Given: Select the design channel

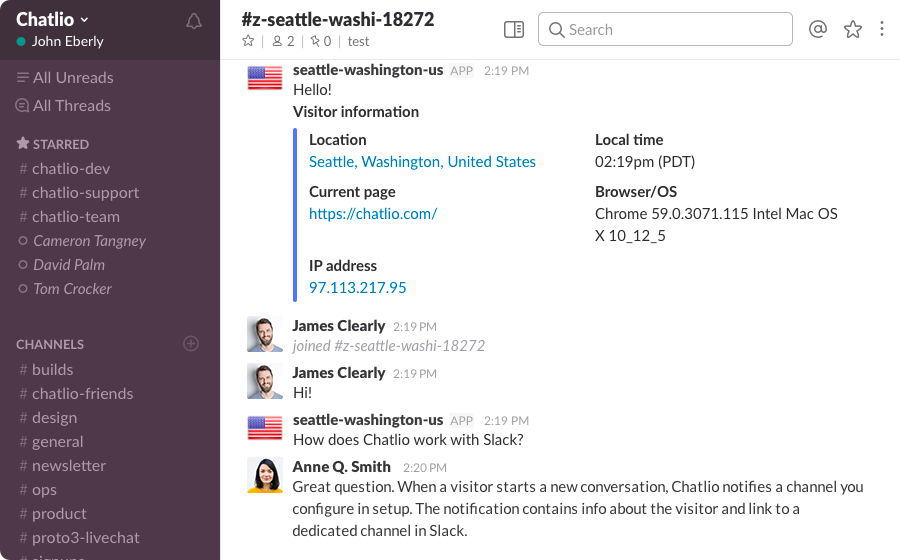Looking at the screenshot, I should point(48,418).
